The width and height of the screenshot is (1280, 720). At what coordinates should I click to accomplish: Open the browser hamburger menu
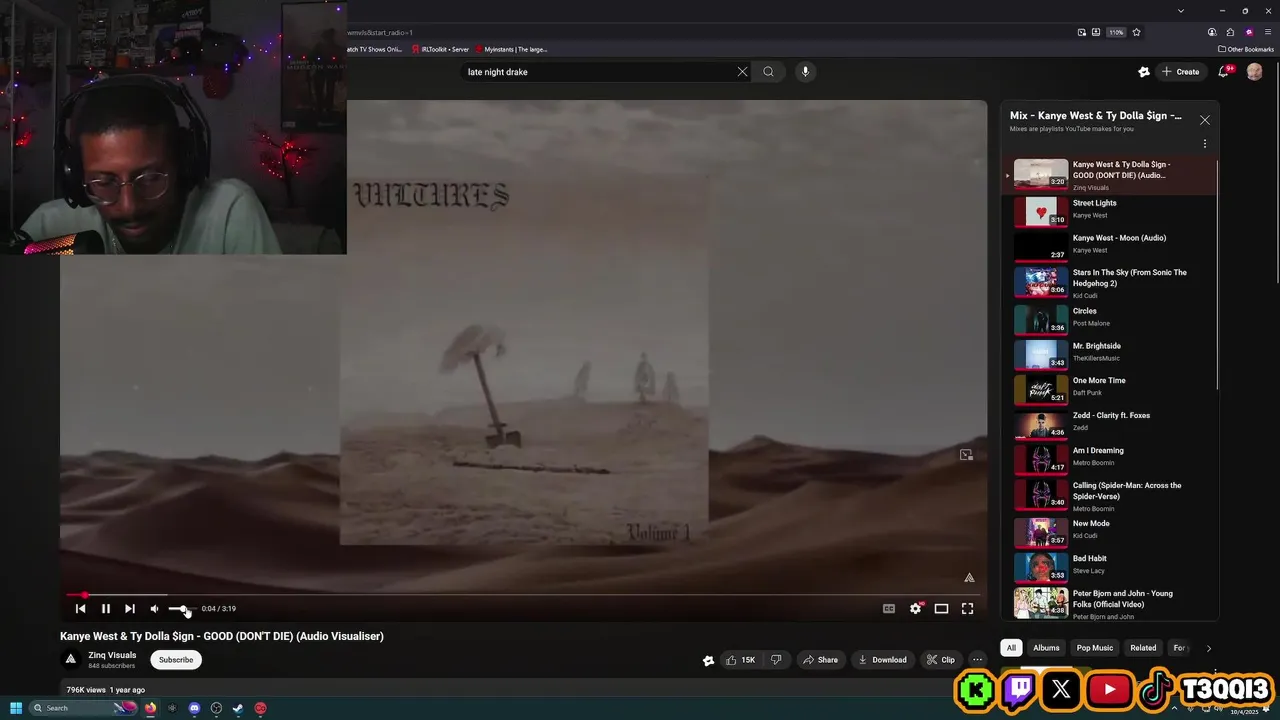[x=1266, y=32]
